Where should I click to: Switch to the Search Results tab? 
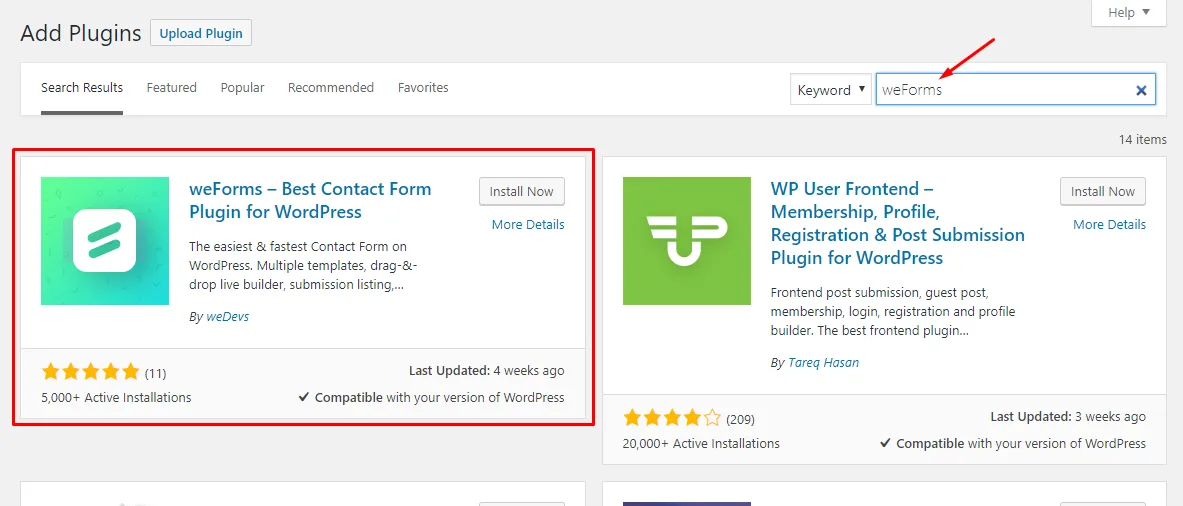pyautogui.click(x=82, y=88)
